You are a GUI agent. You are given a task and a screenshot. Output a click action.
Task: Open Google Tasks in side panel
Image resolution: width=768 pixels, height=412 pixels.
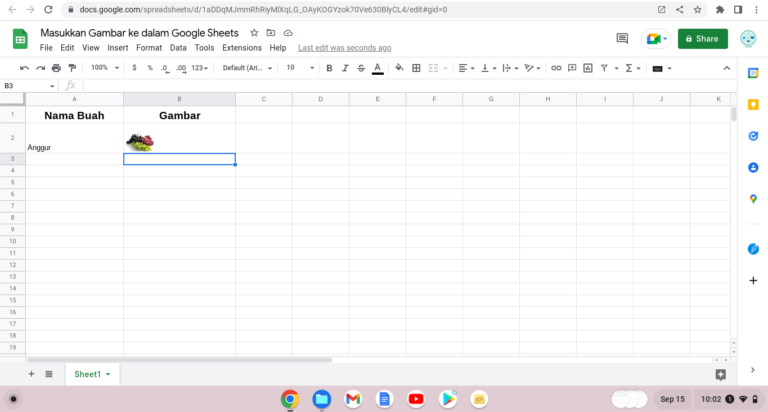753,136
